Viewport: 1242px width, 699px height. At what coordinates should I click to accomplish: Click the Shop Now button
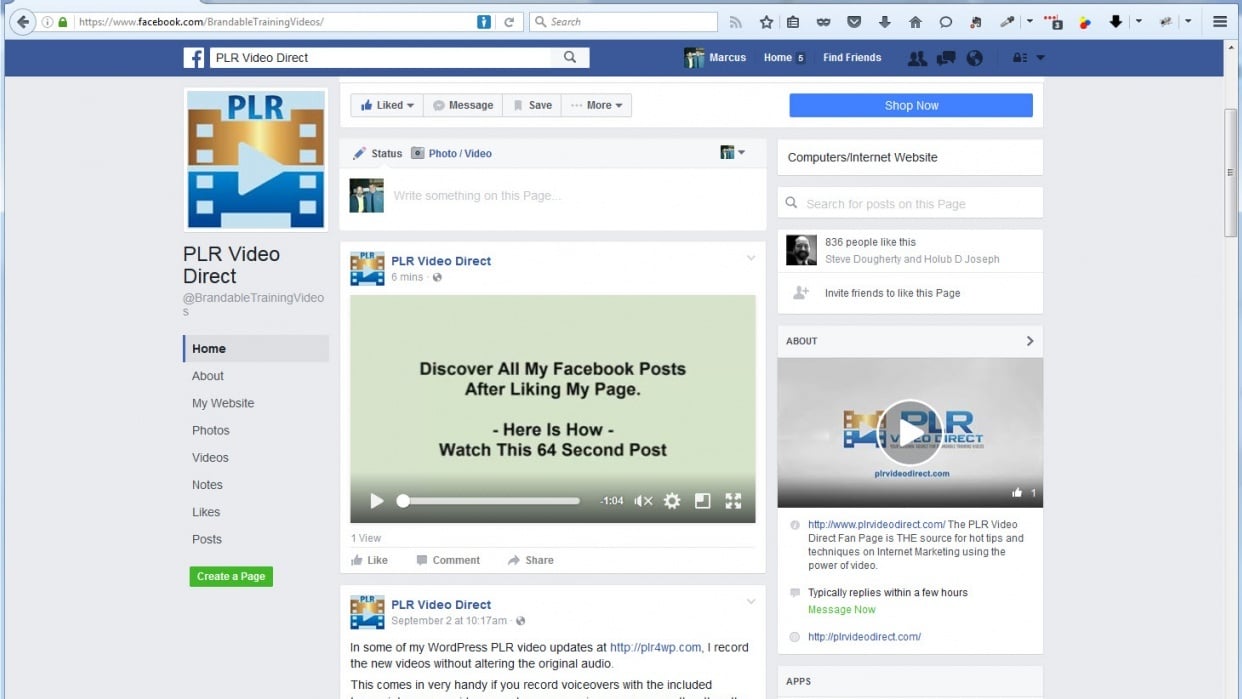point(911,105)
